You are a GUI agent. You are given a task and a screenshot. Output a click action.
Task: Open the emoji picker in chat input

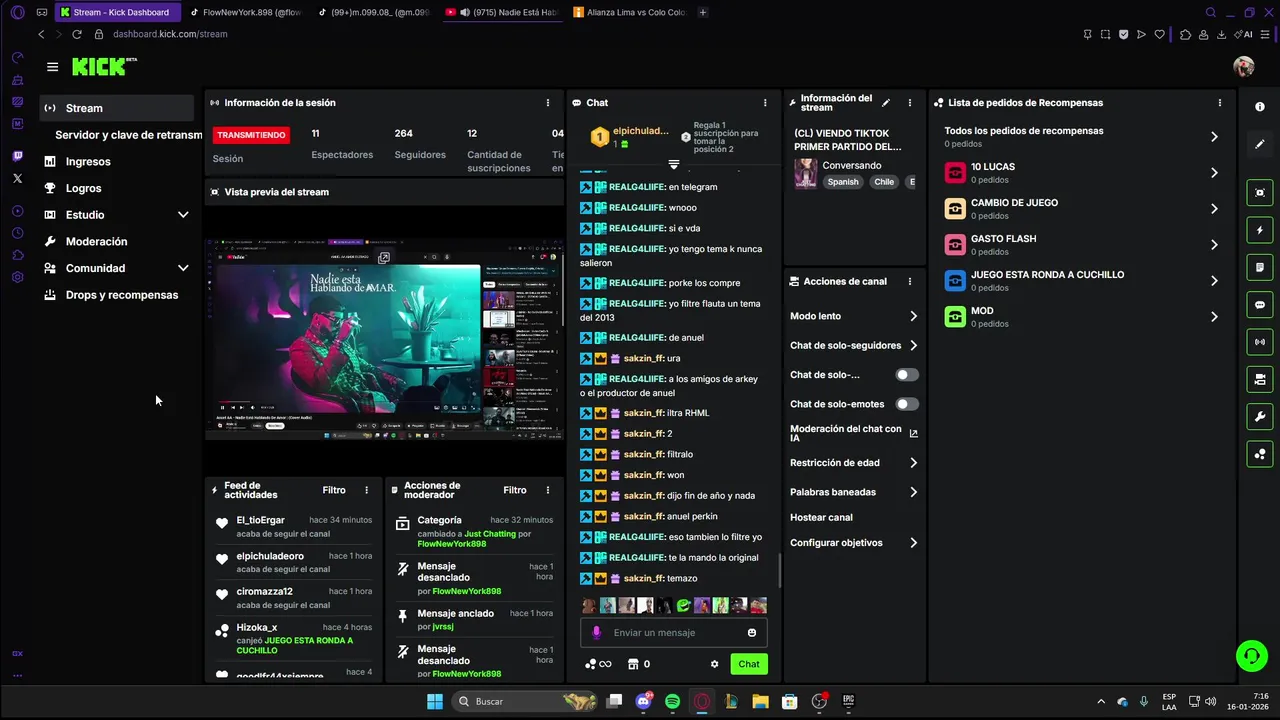(x=752, y=633)
